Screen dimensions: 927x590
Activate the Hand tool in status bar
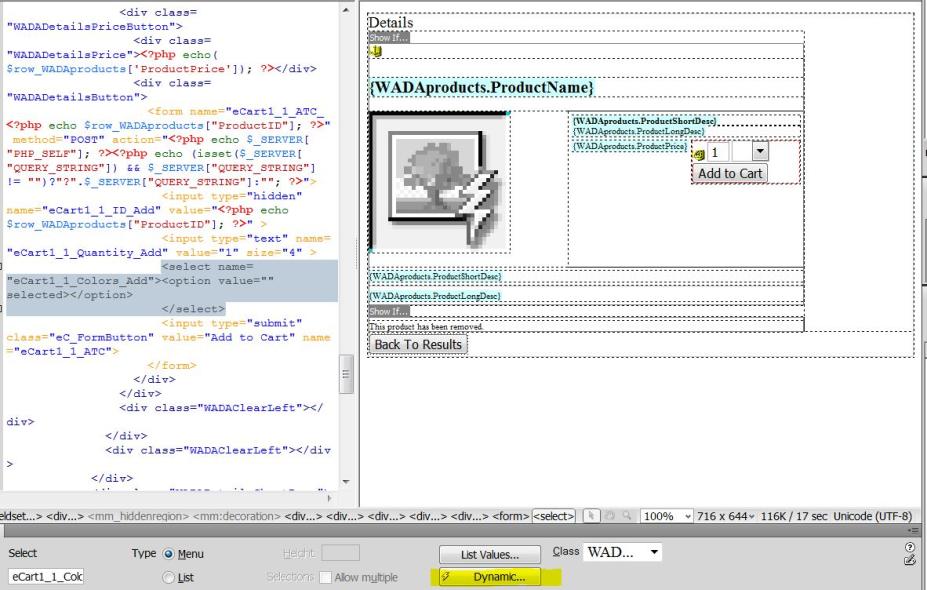610,516
